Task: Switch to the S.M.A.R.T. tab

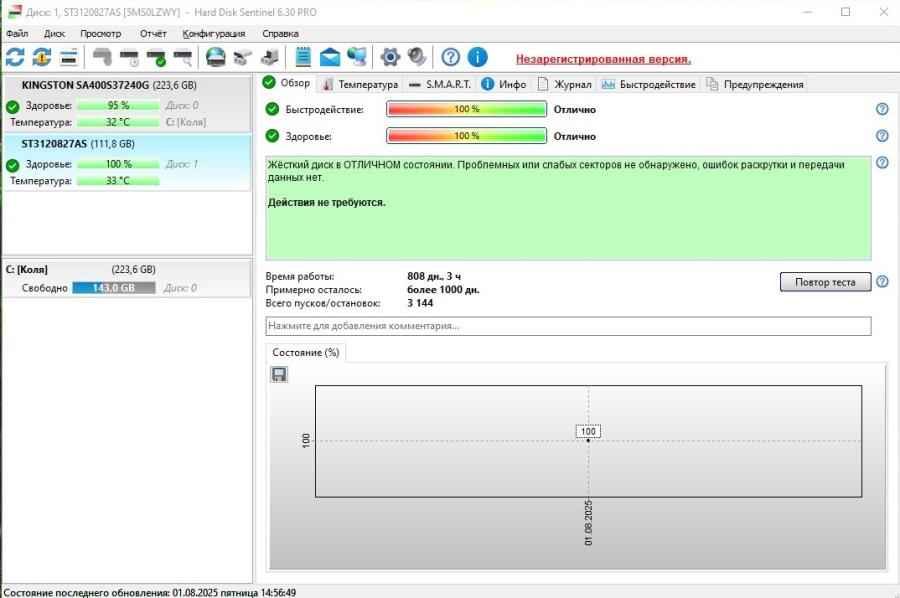Action: coord(440,84)
